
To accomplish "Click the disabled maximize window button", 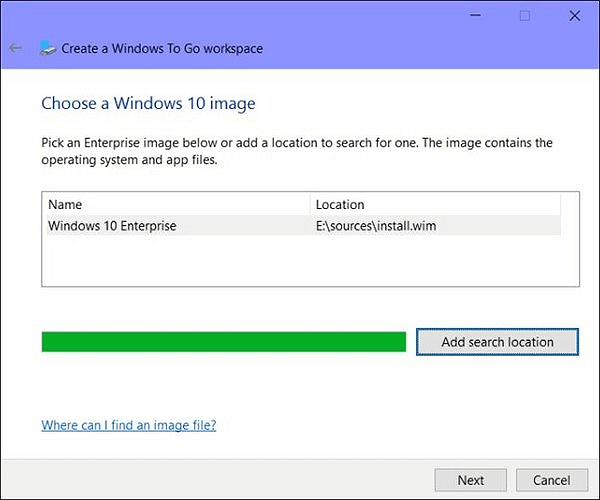I will coord(524,15).
